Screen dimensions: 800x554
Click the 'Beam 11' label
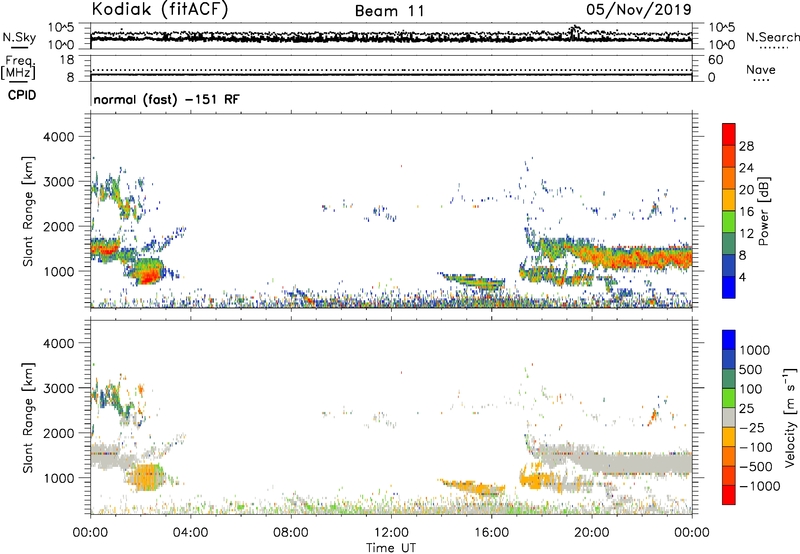(x=390, y=11)
